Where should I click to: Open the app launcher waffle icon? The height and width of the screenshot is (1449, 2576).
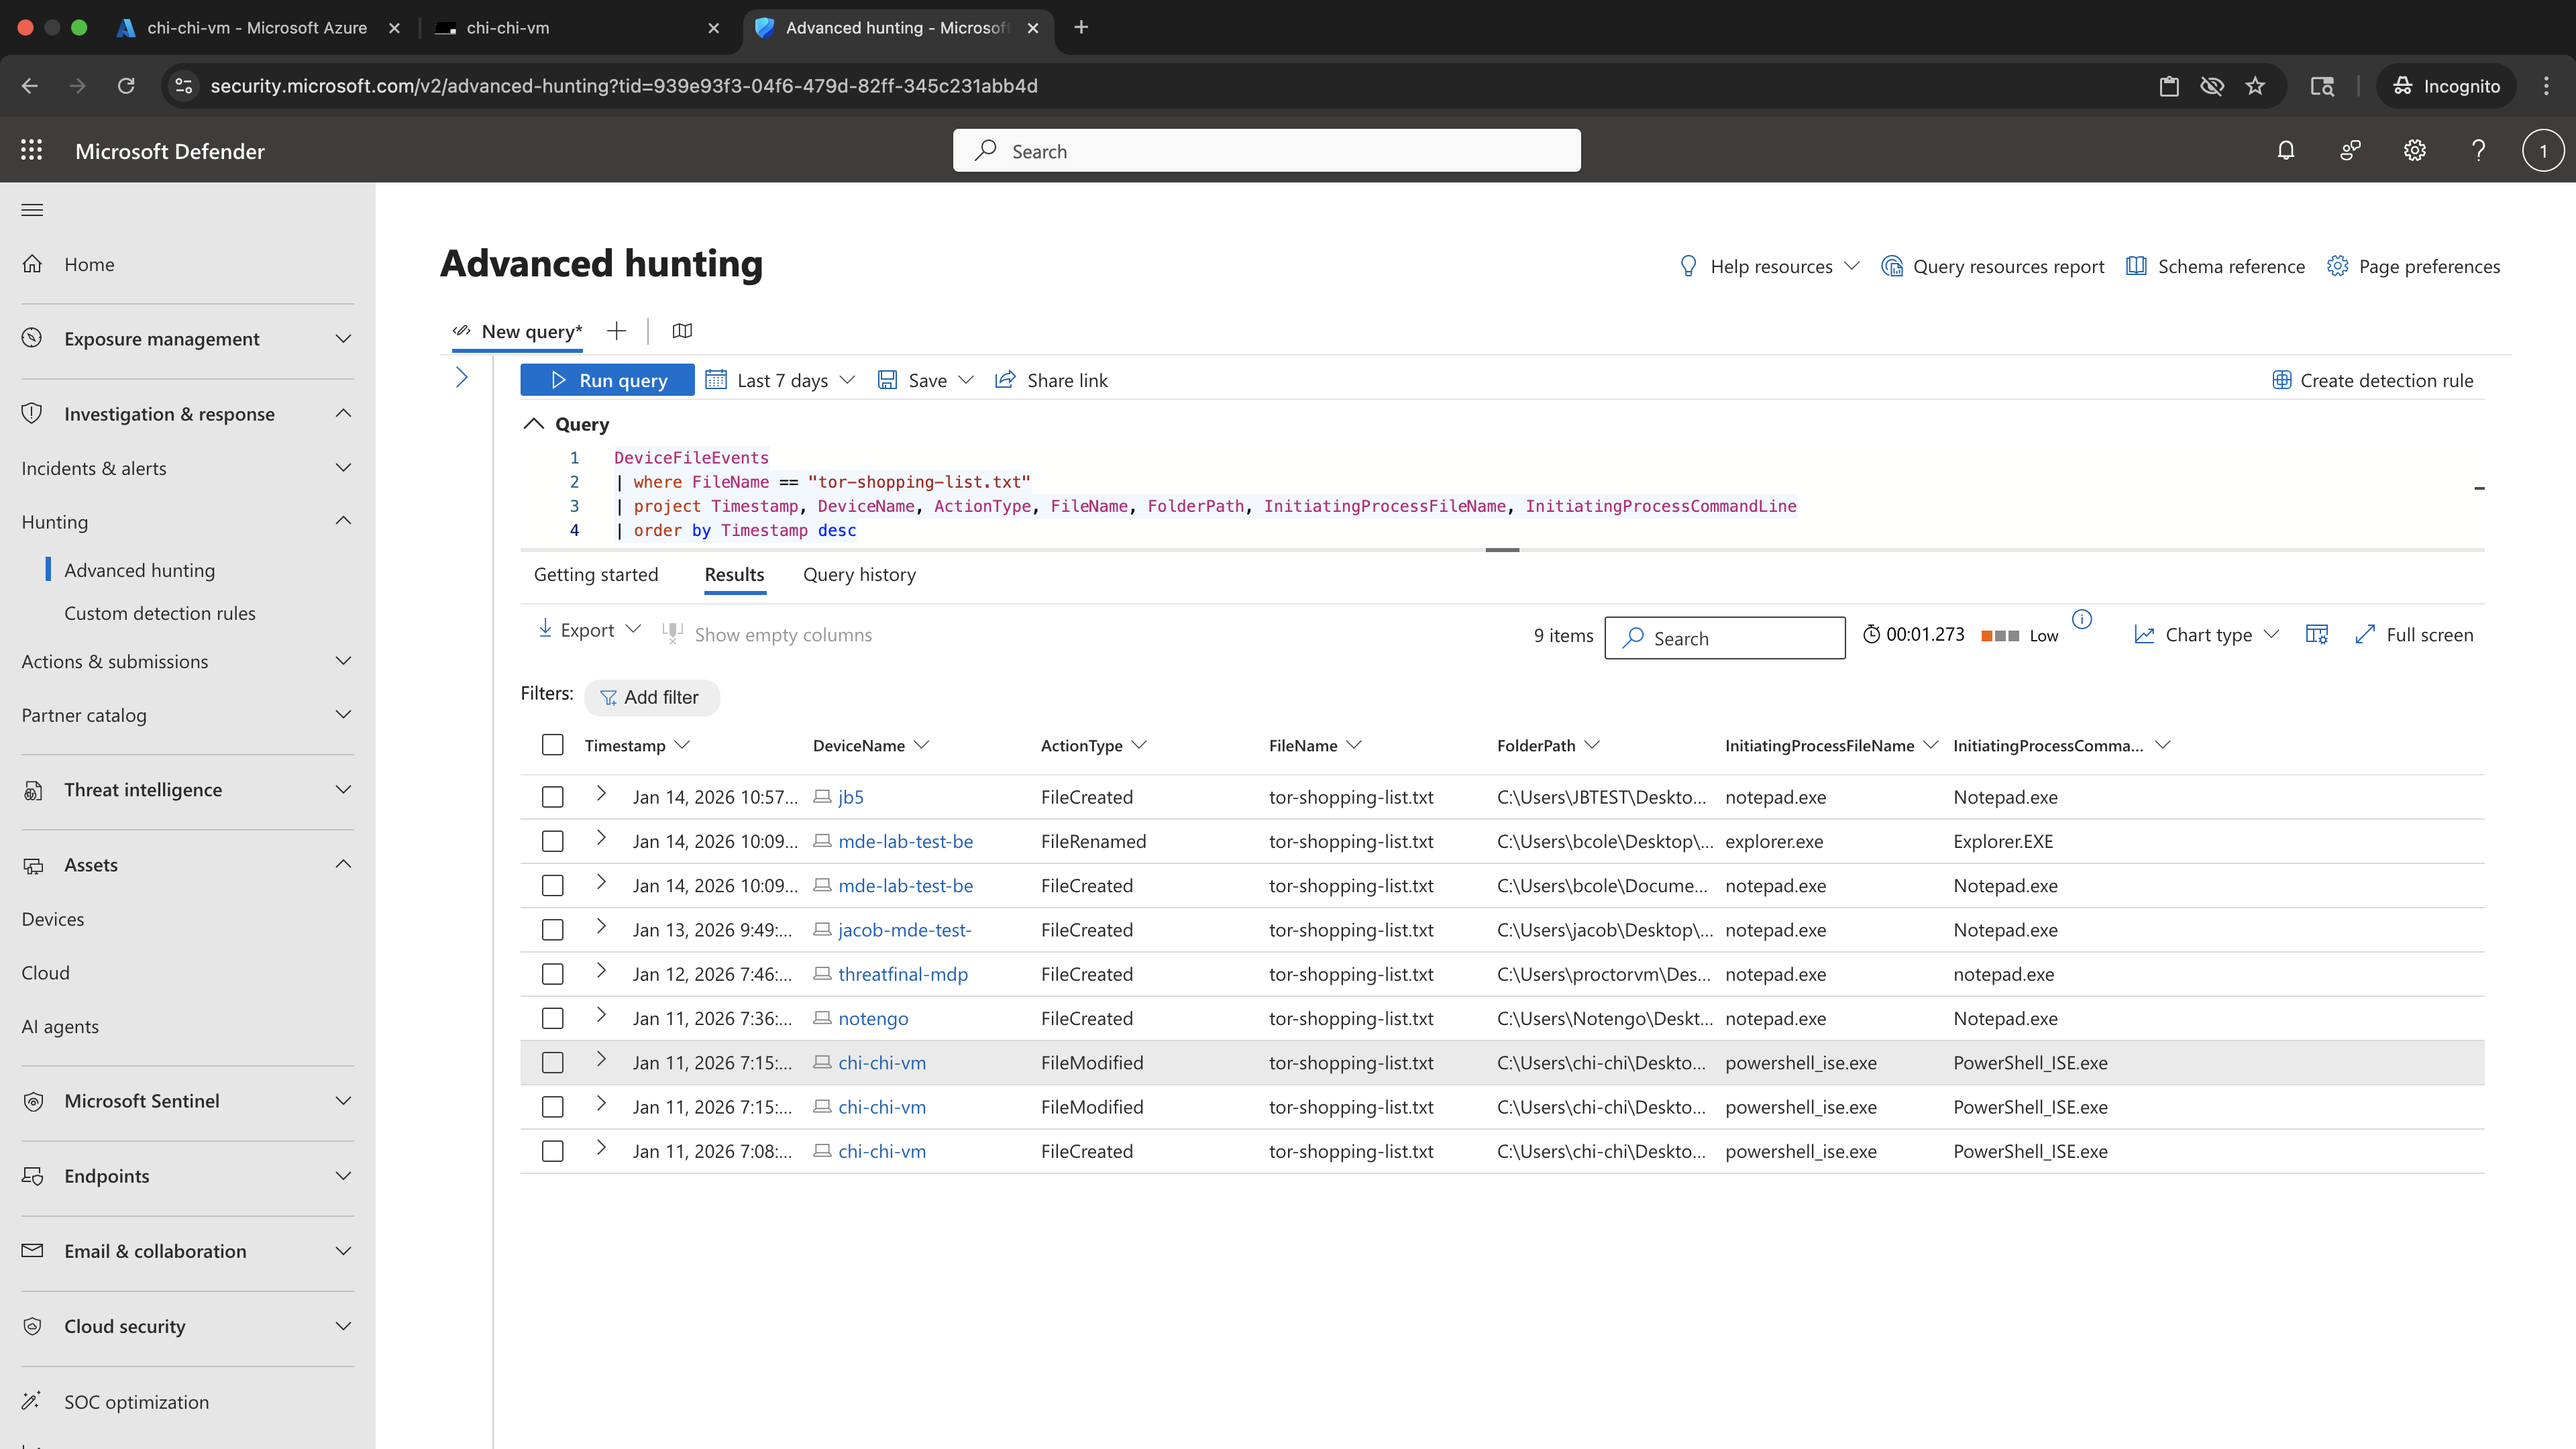[x=31, y=150]
